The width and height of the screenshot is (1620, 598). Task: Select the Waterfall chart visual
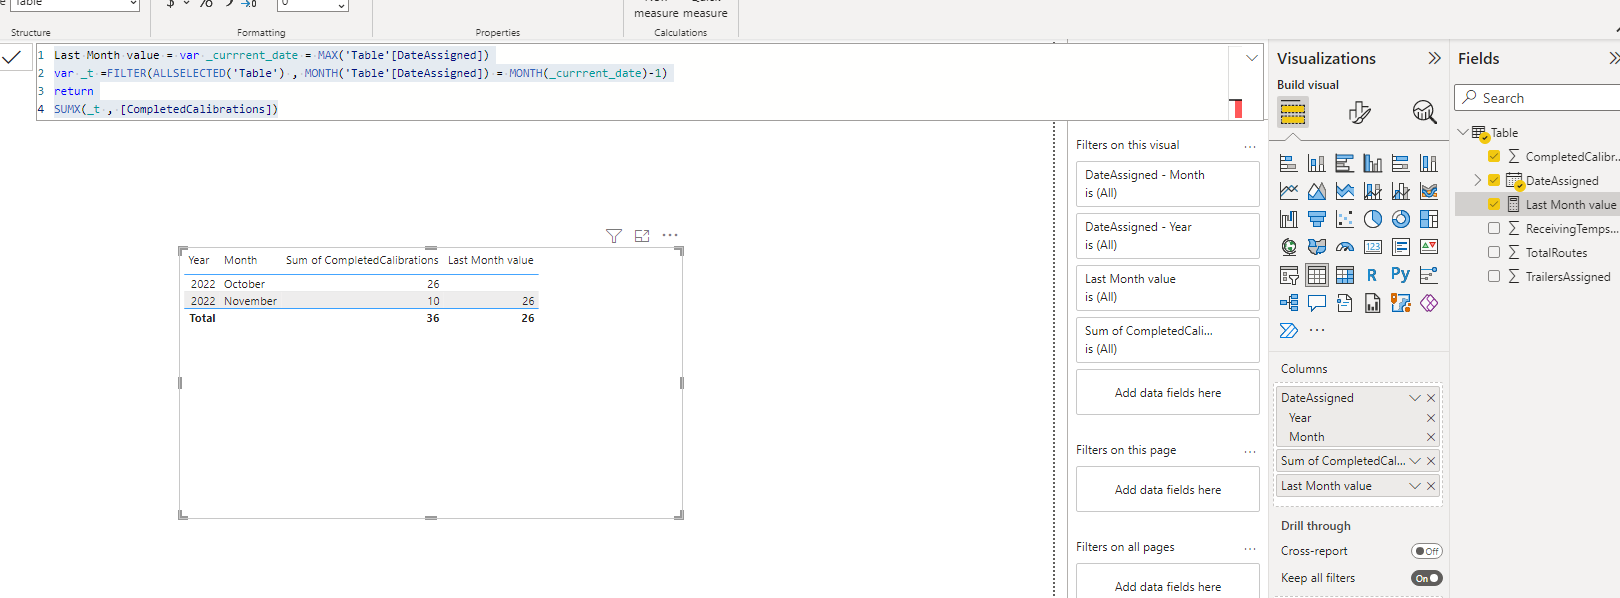pos(1288,219)
